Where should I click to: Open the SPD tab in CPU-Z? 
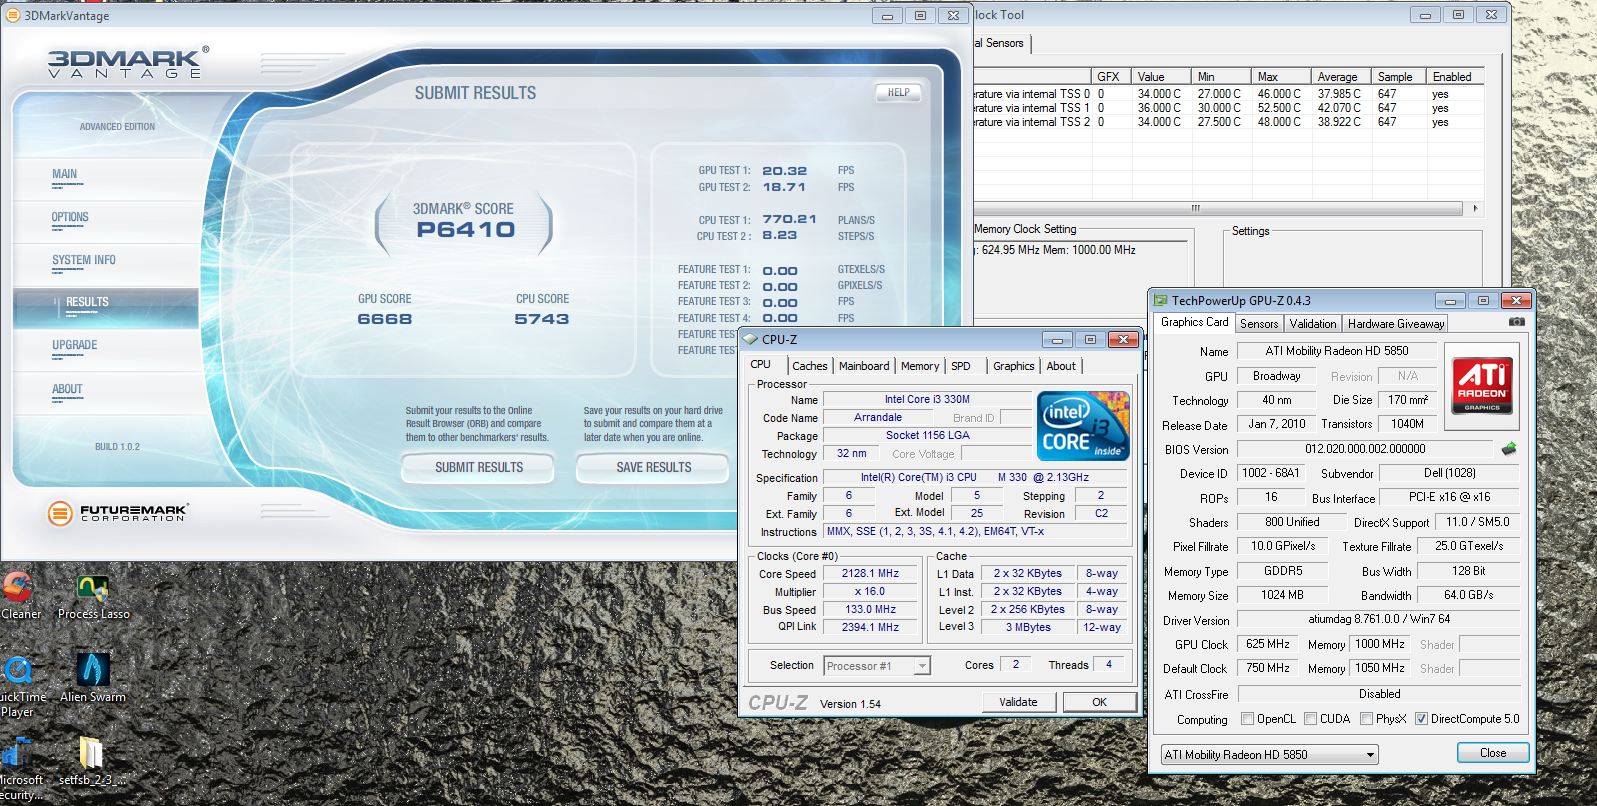(x=961, y=366)
